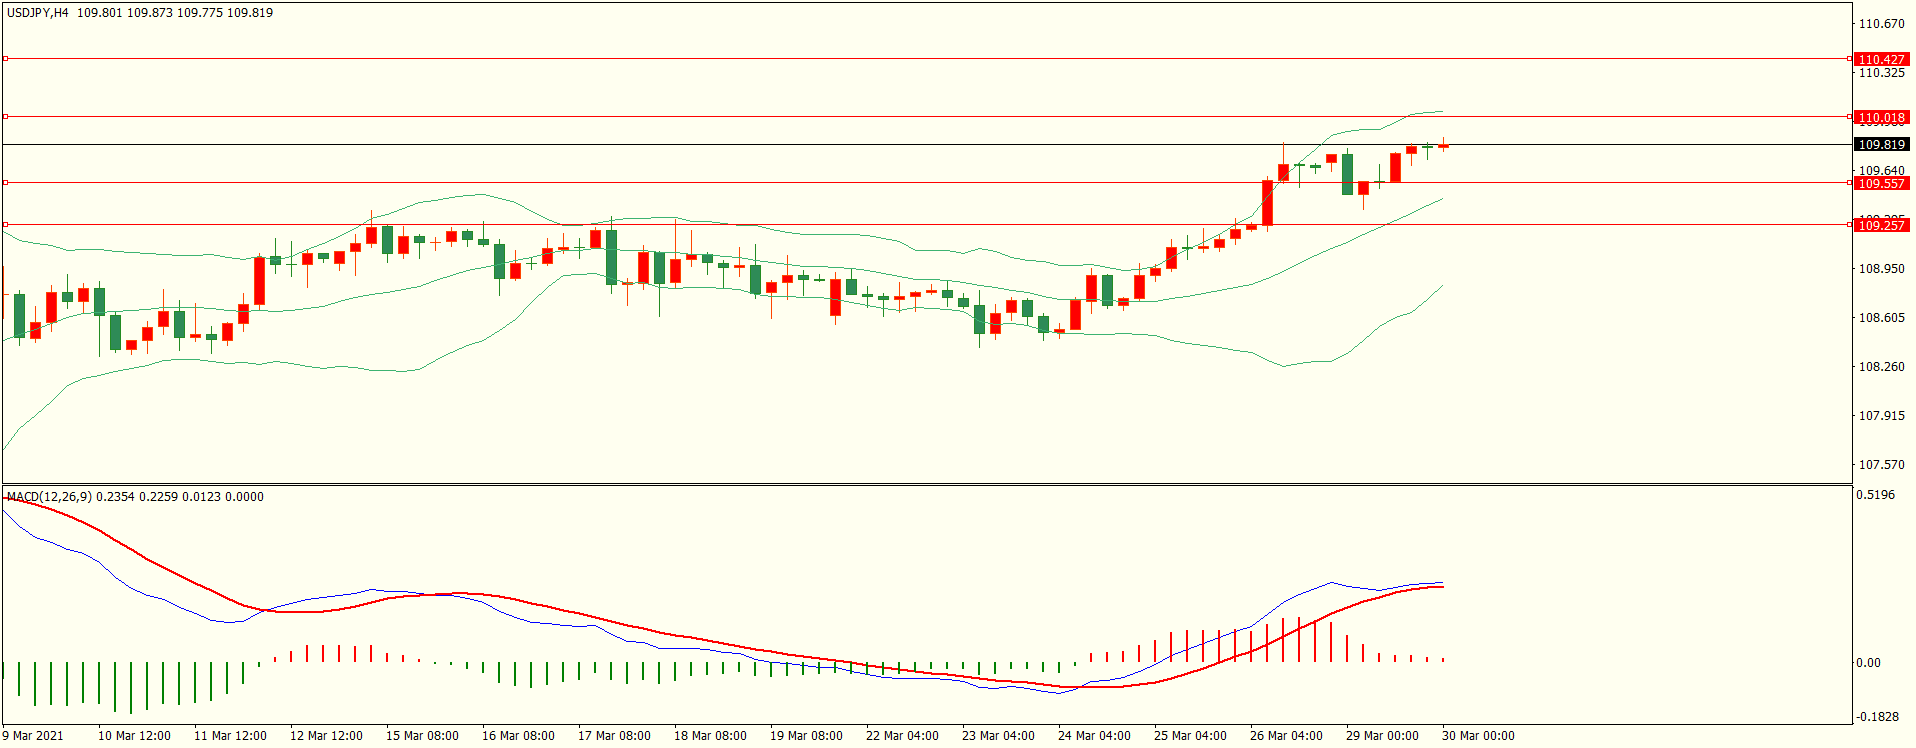Click the 108.605 price axis label
Viewport: 1916px width, 748px height.
coord(1881,318)
